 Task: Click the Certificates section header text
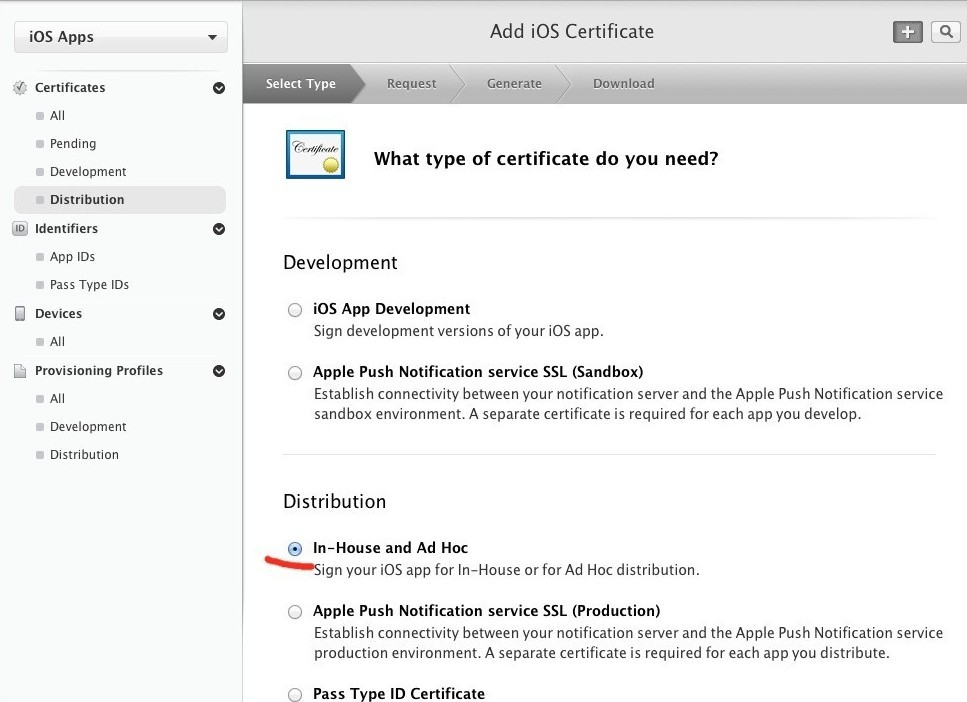point(70,88)
